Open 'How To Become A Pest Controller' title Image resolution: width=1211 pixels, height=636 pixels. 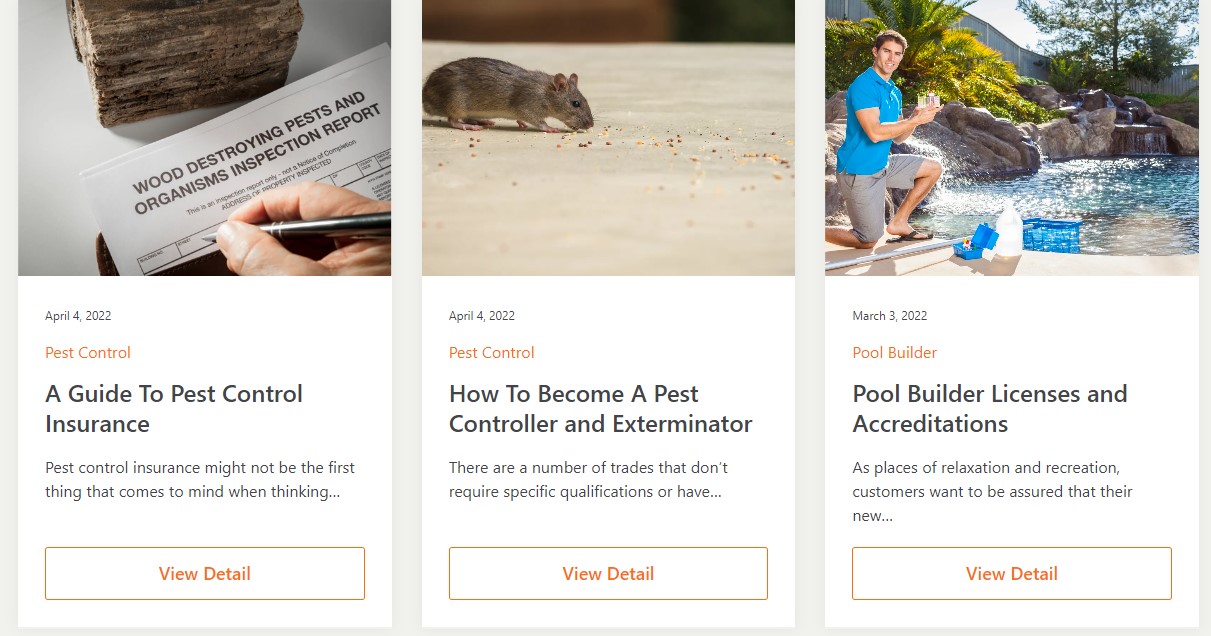click(601, 409)
